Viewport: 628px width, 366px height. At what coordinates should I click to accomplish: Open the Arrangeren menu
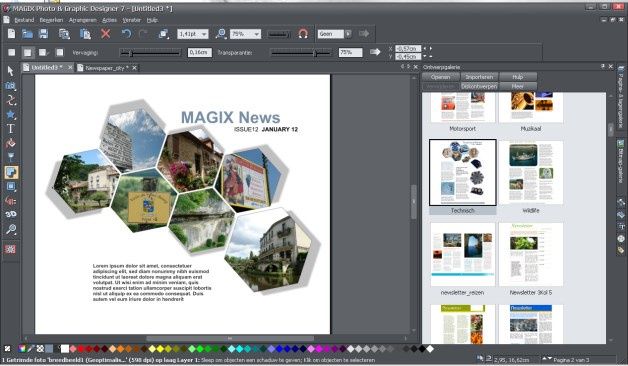[x=83, y=20]
